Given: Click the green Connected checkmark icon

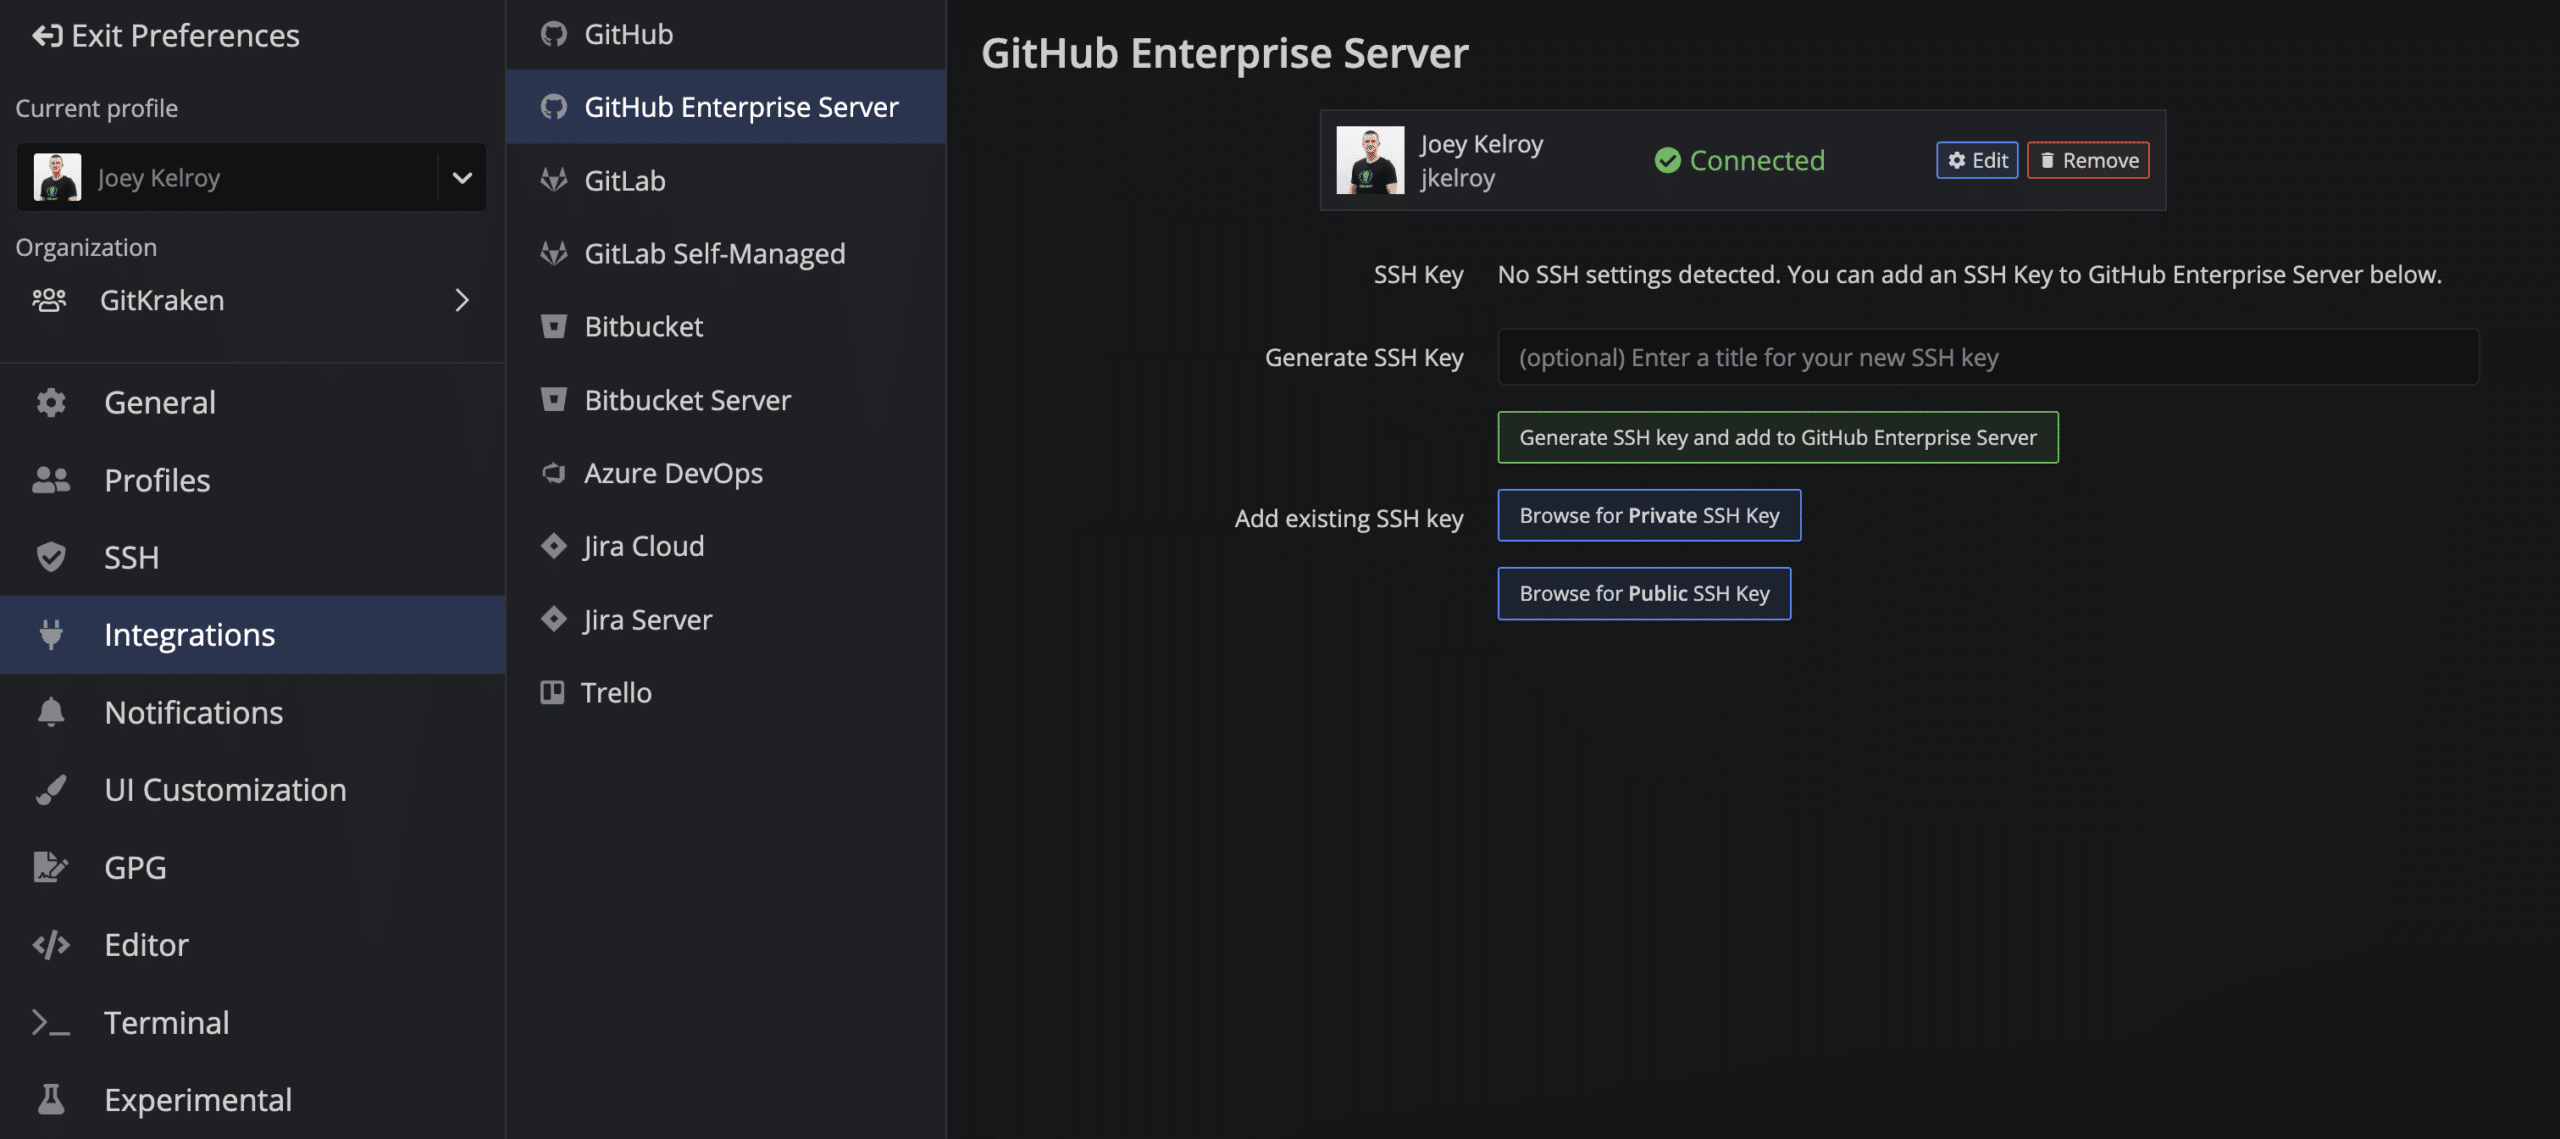Looking at the screenshot, I should (1667, 160).
